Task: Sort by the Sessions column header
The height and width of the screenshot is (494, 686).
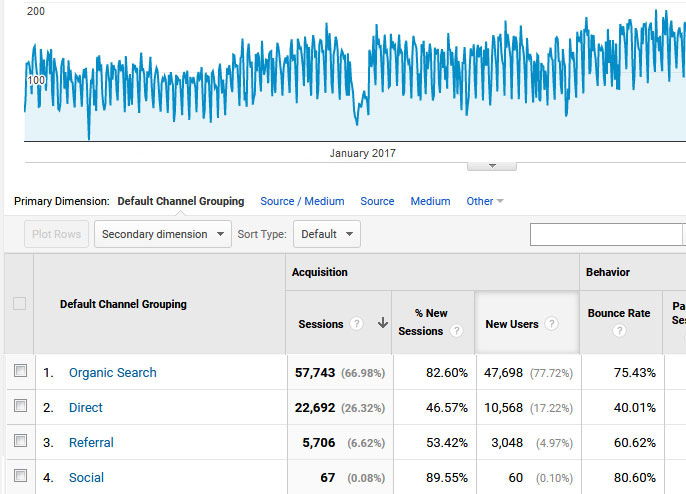Action: coord(321,324)
